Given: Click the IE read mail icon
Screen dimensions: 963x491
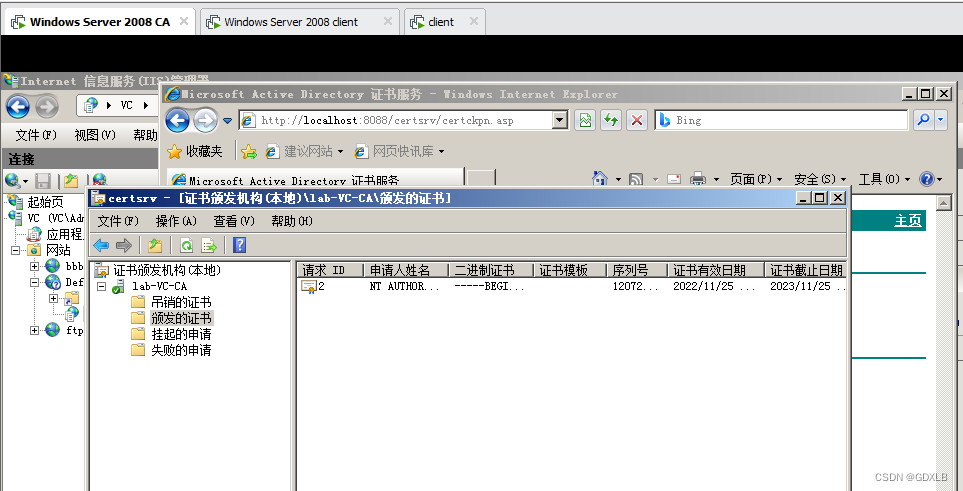Looking at the screenshot, I should 674,179.
